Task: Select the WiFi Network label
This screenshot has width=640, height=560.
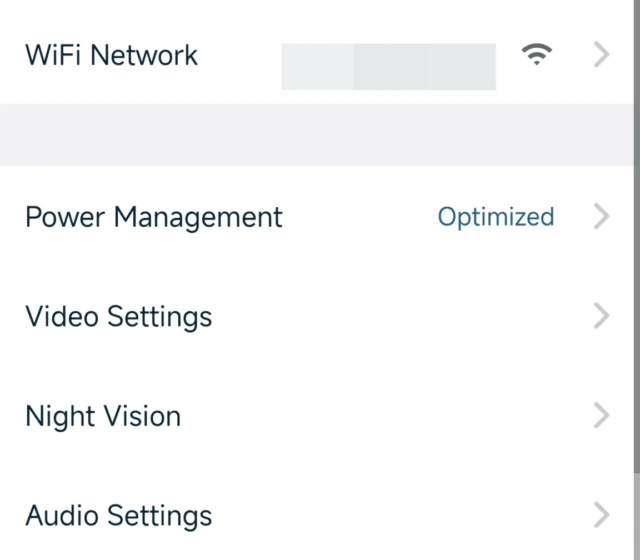Action: point(111,55)
